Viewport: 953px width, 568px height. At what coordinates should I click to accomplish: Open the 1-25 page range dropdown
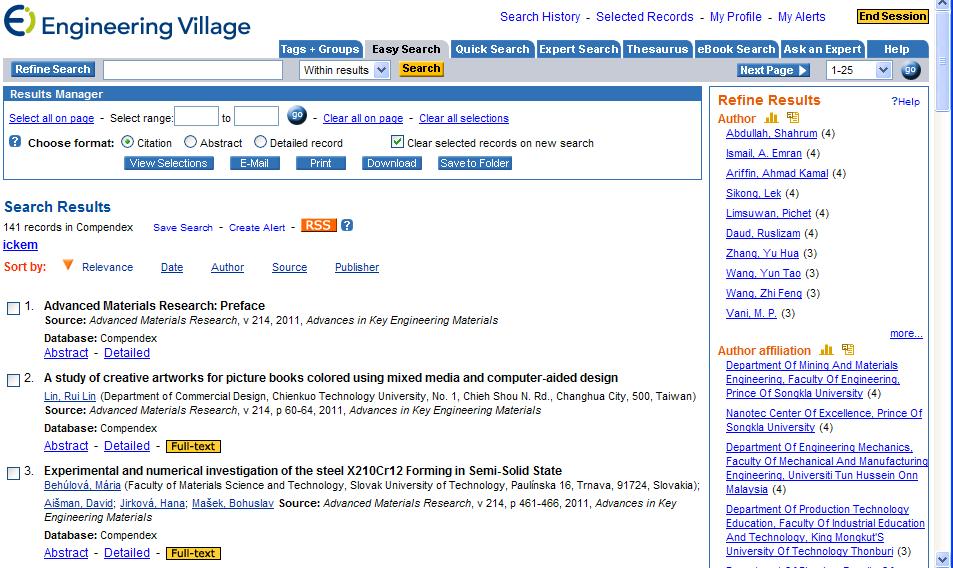click(x=858, y=70)
